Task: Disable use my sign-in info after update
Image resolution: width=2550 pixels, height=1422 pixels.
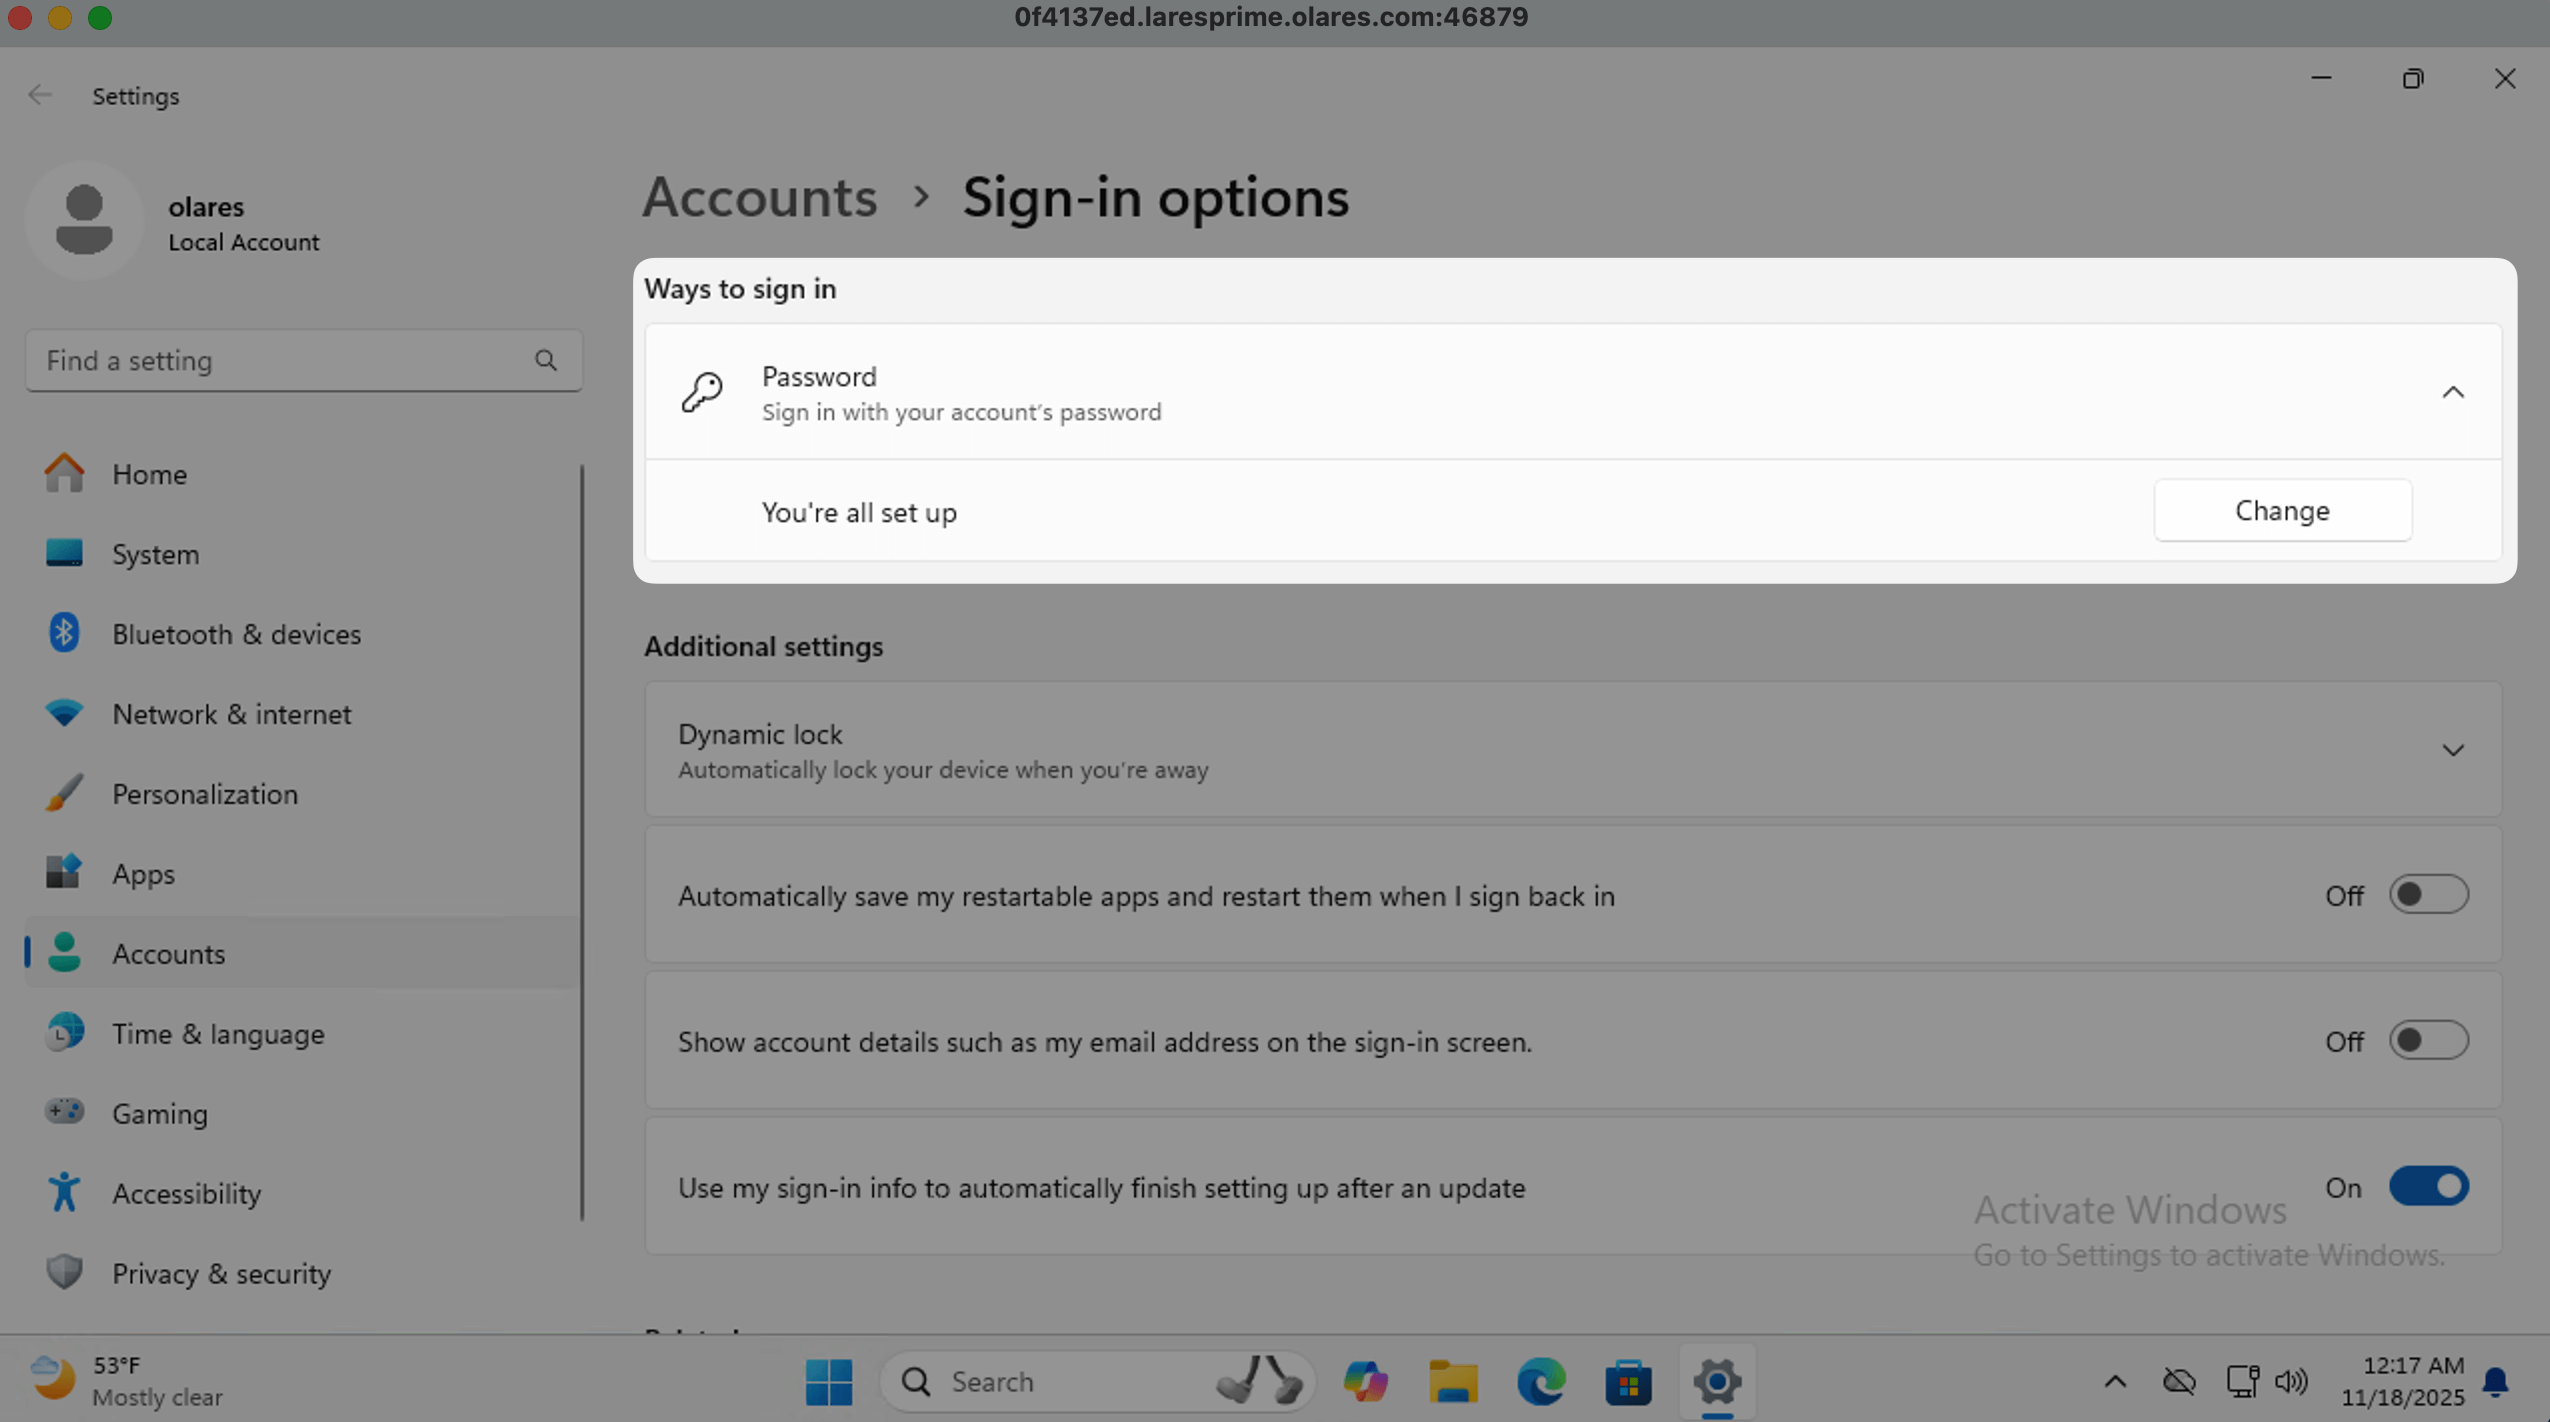Action: pos(2428,1186)
